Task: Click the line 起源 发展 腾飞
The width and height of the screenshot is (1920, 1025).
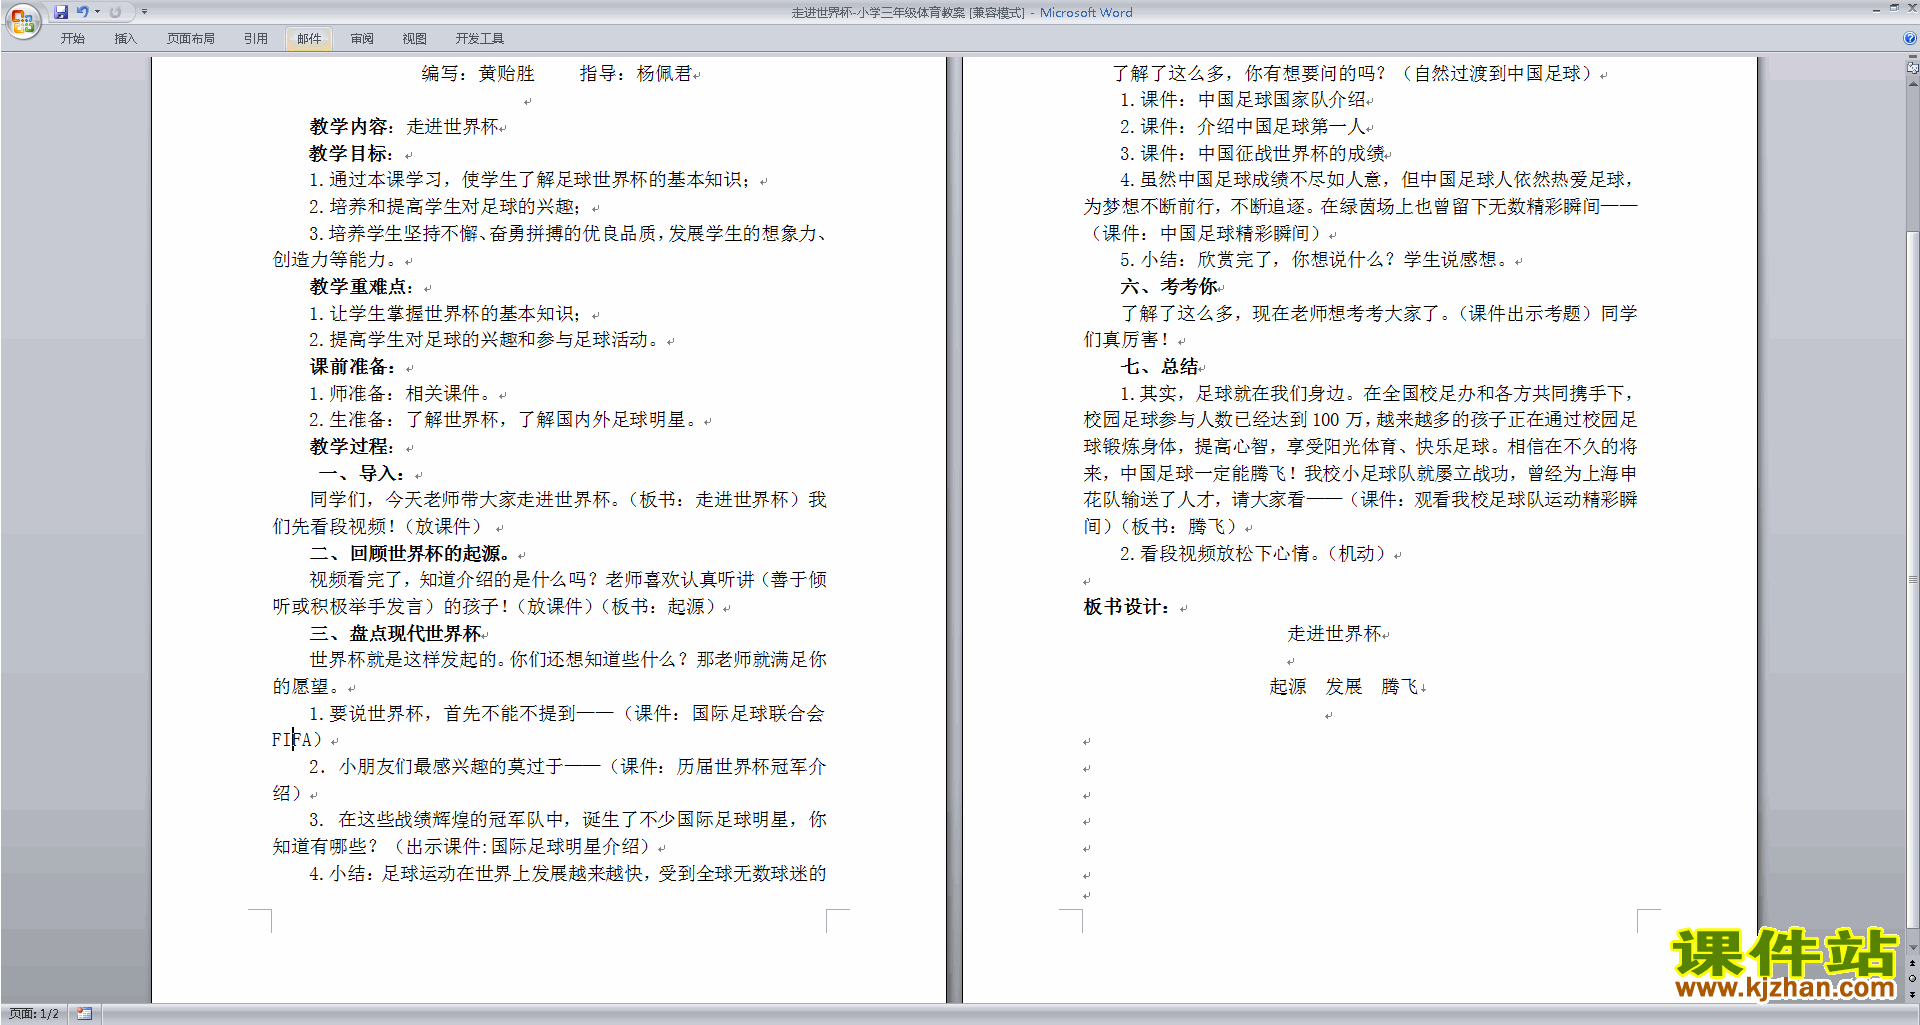Action: [x=1344, y=687]
